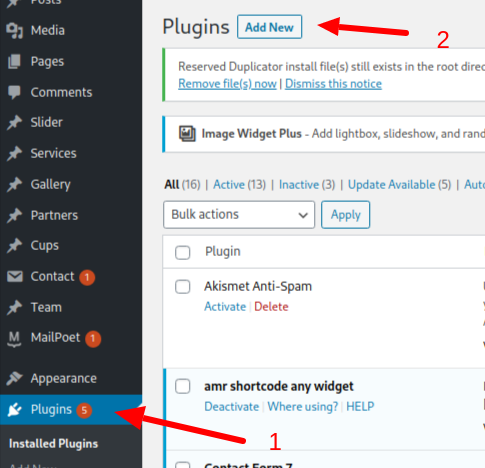Viewport: 485px width, 468px height.
Task: Open the Gallery menu item
Action: point(50,184)
